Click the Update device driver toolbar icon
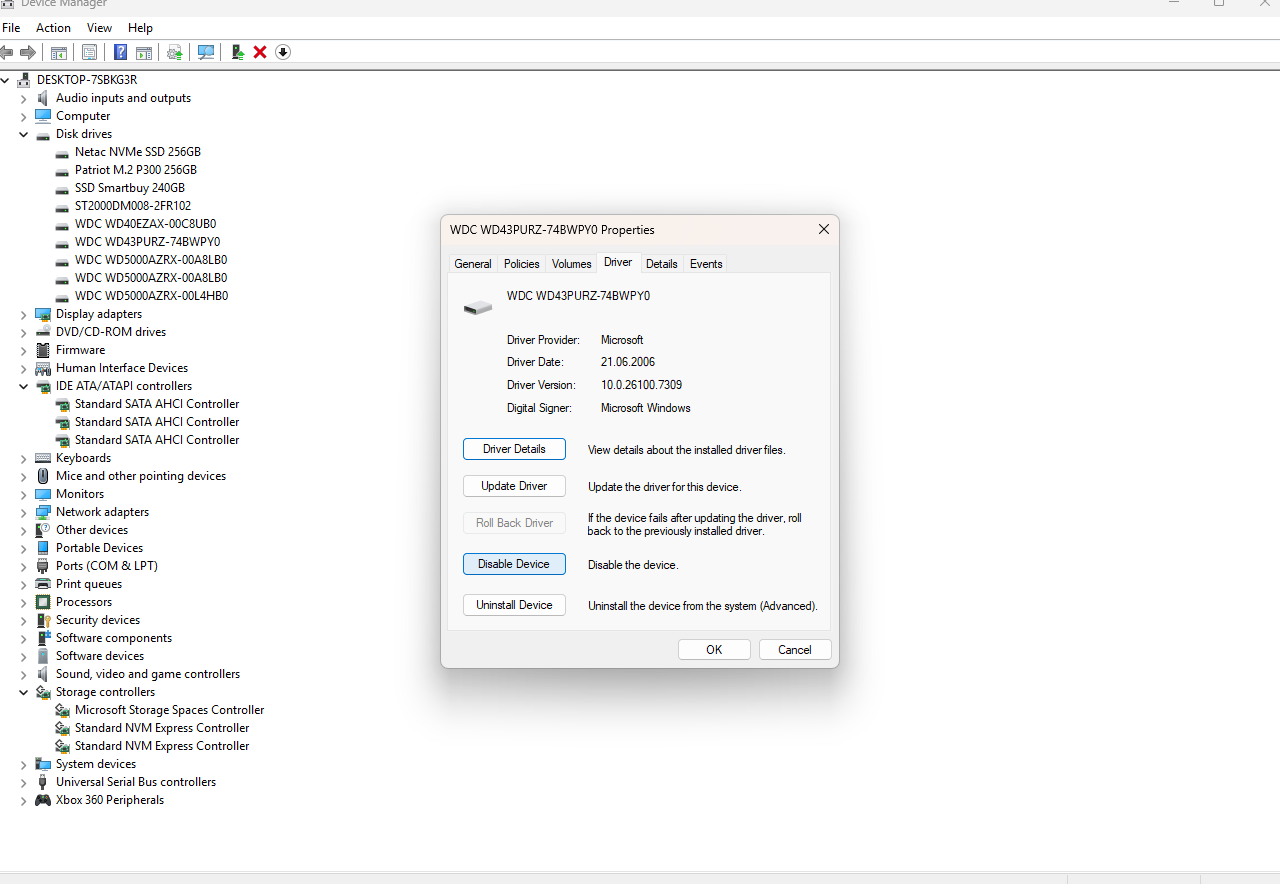This screenshot has width=1280, height=884. click(x=237, y=52)
